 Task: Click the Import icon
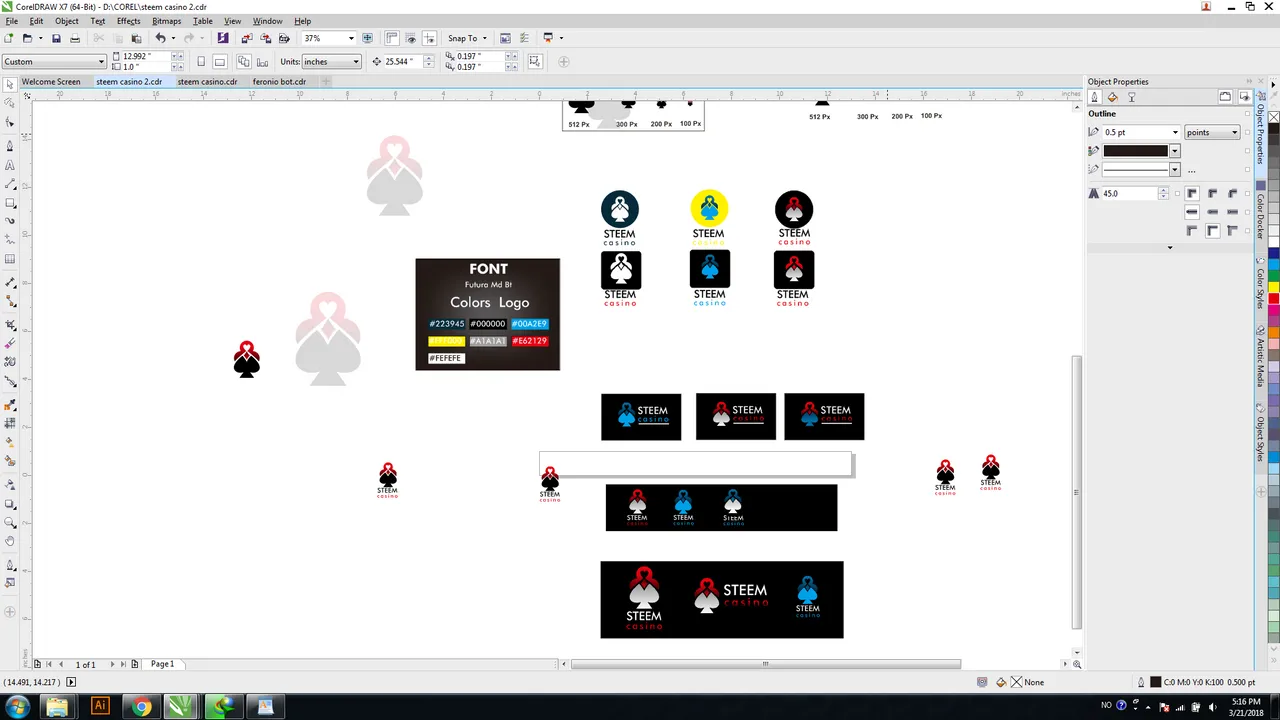[x=247, y=38]
